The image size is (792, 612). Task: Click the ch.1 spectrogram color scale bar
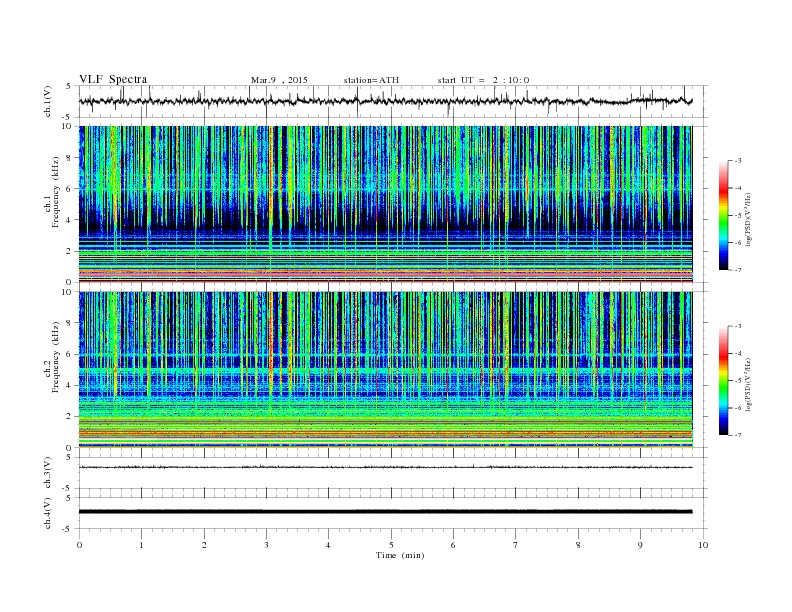723,216
